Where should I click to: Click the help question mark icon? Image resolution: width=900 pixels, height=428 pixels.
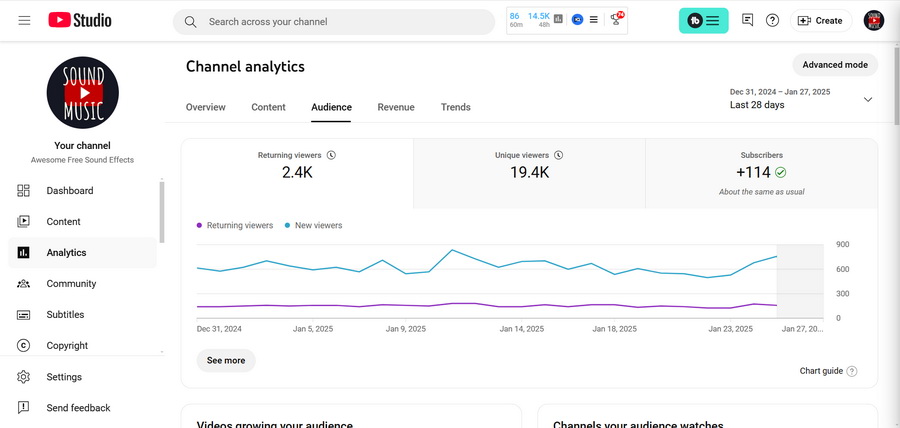[773, 21]
